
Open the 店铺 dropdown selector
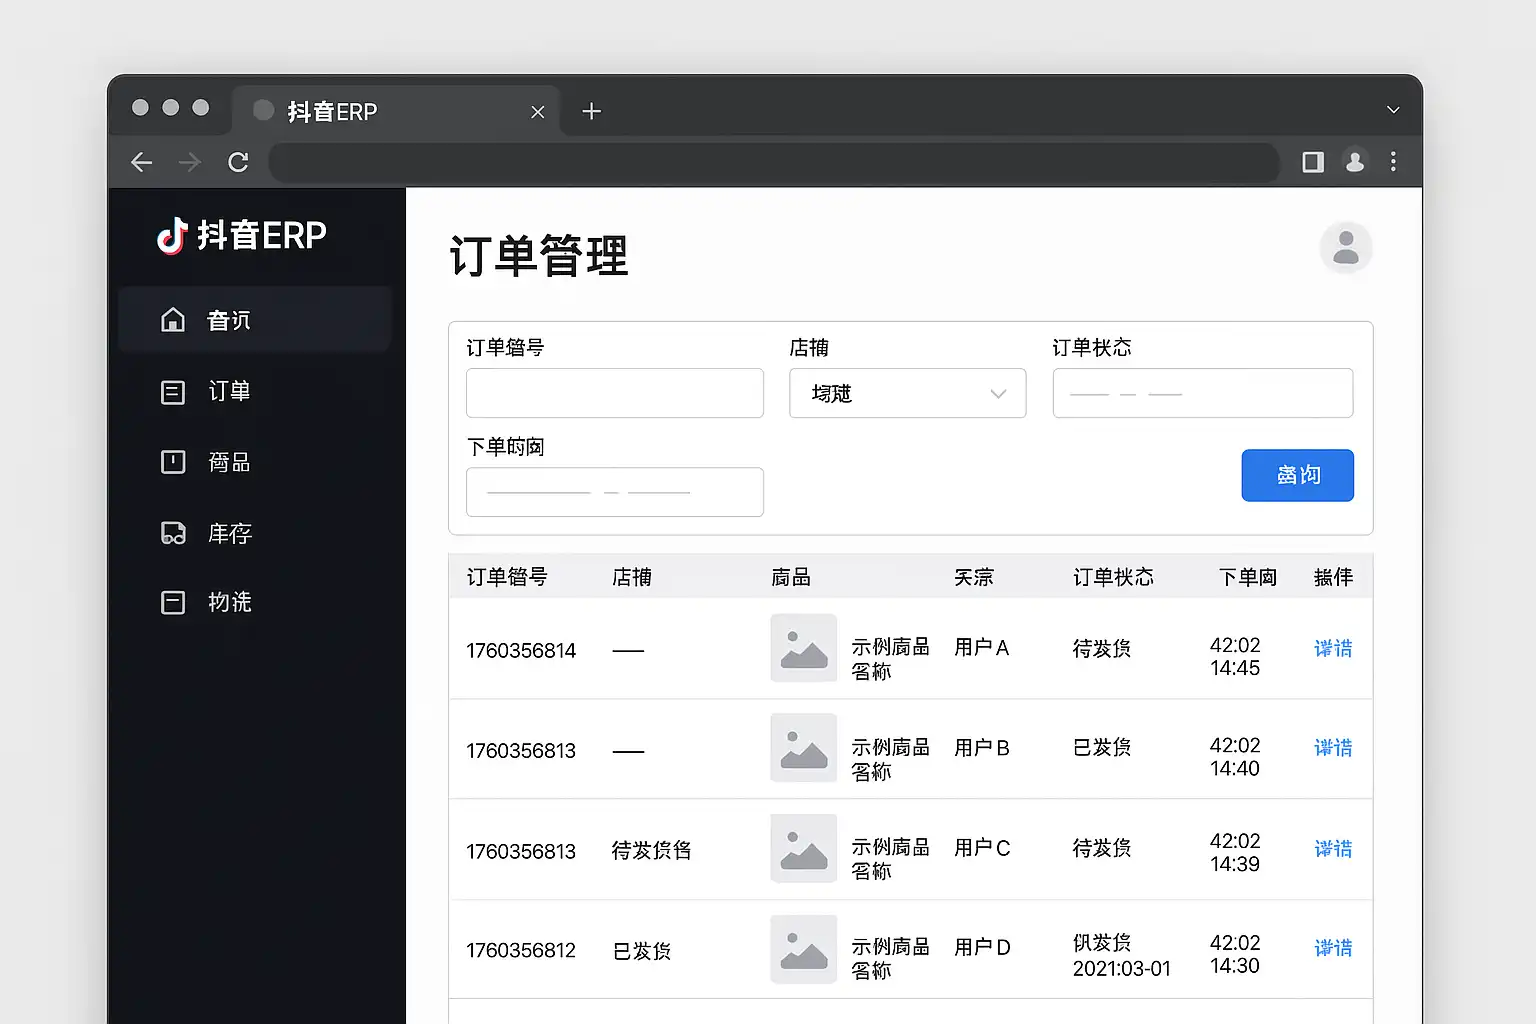(x=907, y=393)
